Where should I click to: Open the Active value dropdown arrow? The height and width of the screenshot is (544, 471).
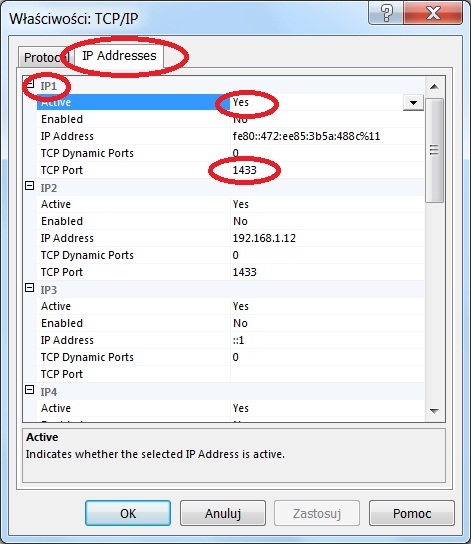(413, 103)
